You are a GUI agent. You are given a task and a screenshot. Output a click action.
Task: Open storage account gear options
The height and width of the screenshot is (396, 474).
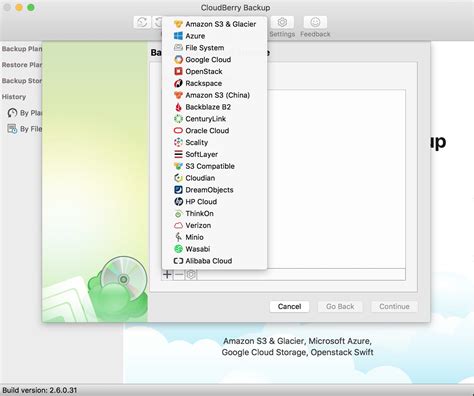[x=191, y=274]
